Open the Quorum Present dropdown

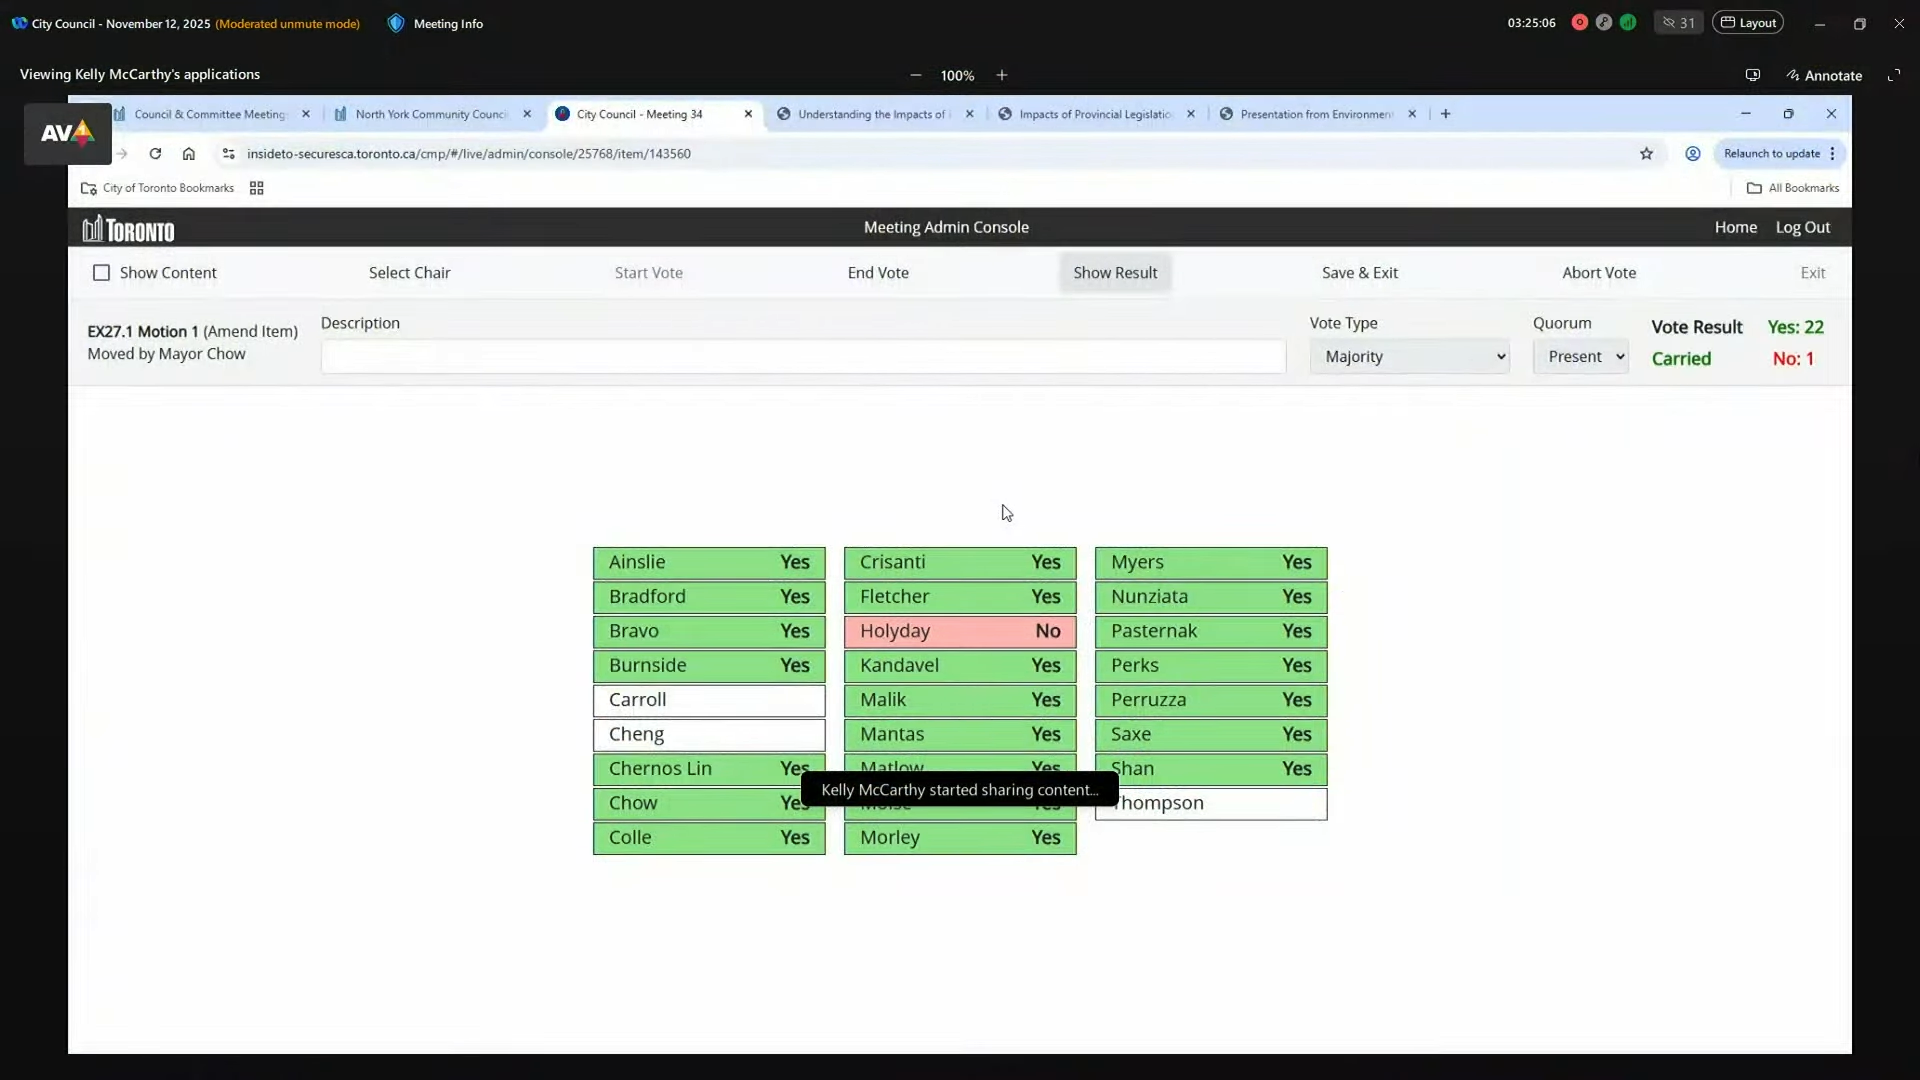pos(1580,356)
